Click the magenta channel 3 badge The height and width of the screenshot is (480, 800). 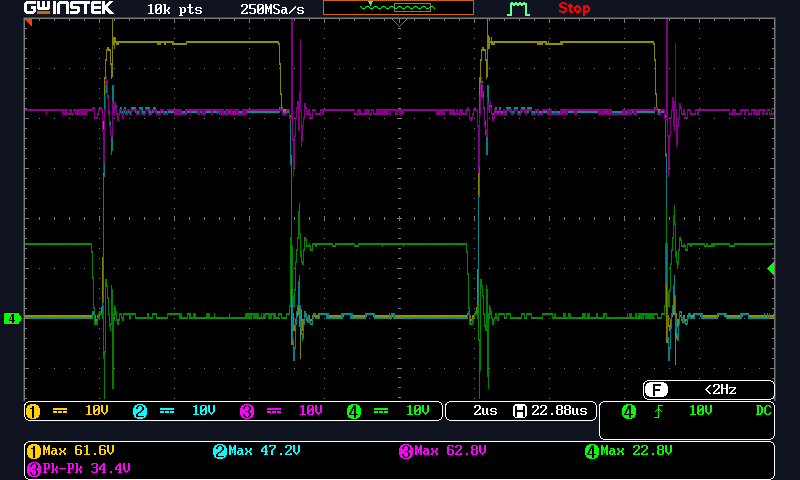(247, 411)
